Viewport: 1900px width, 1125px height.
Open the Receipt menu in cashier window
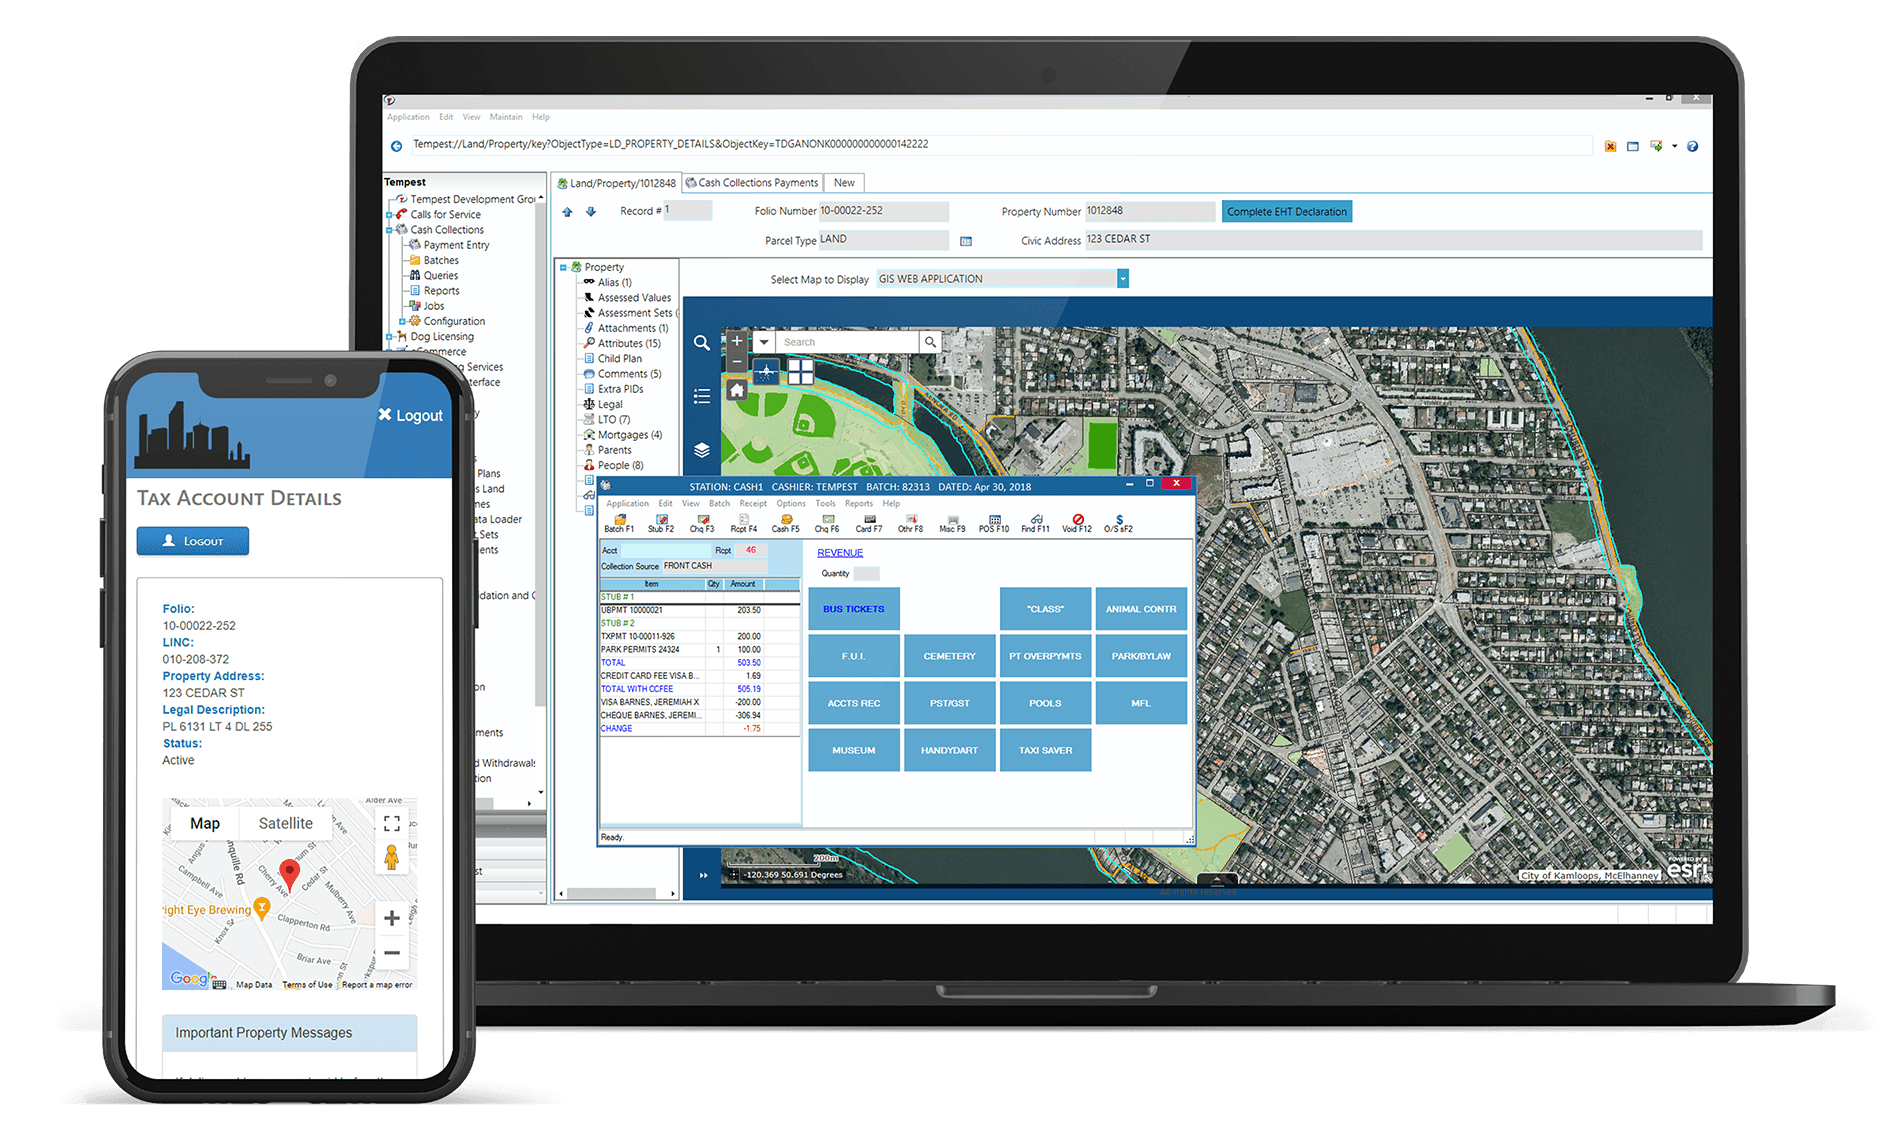click(x=752, y=504)
